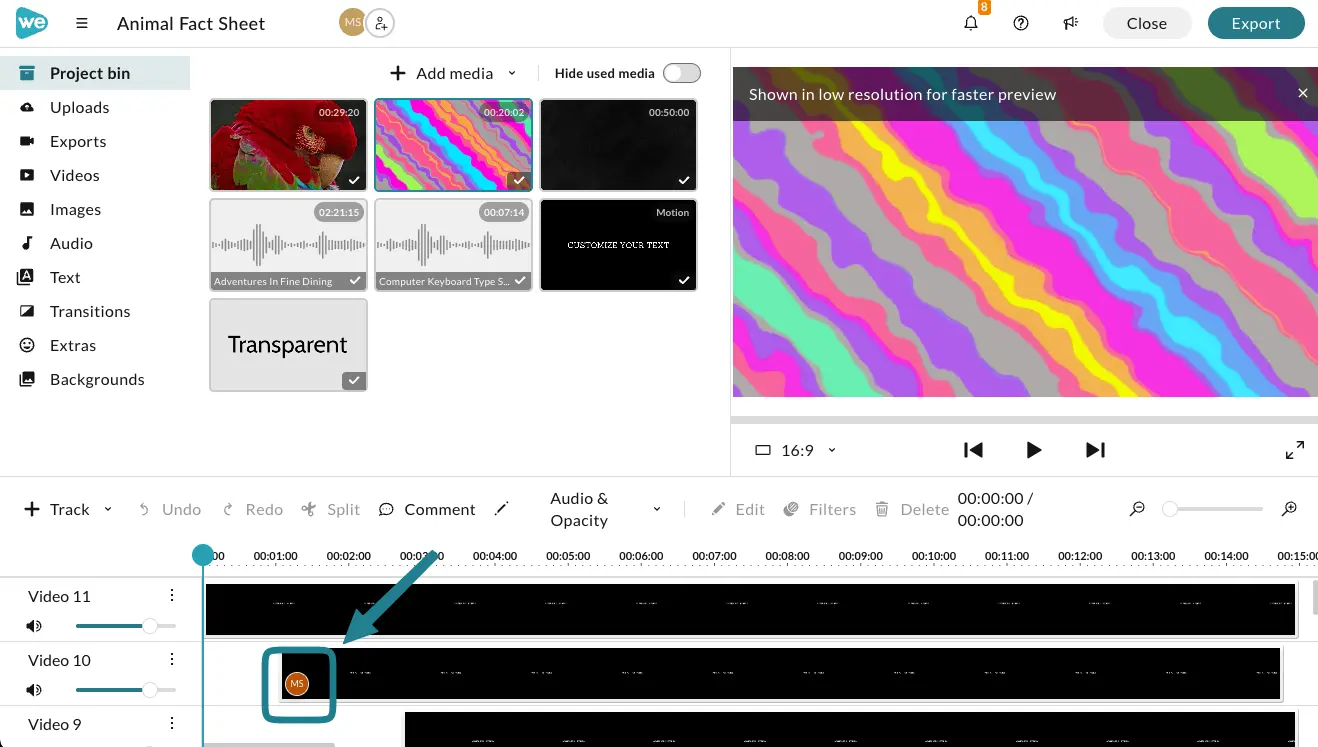This screenshot has height=747, width=1318.
Task: Open help question mark icon
Action: [1021, 23]
